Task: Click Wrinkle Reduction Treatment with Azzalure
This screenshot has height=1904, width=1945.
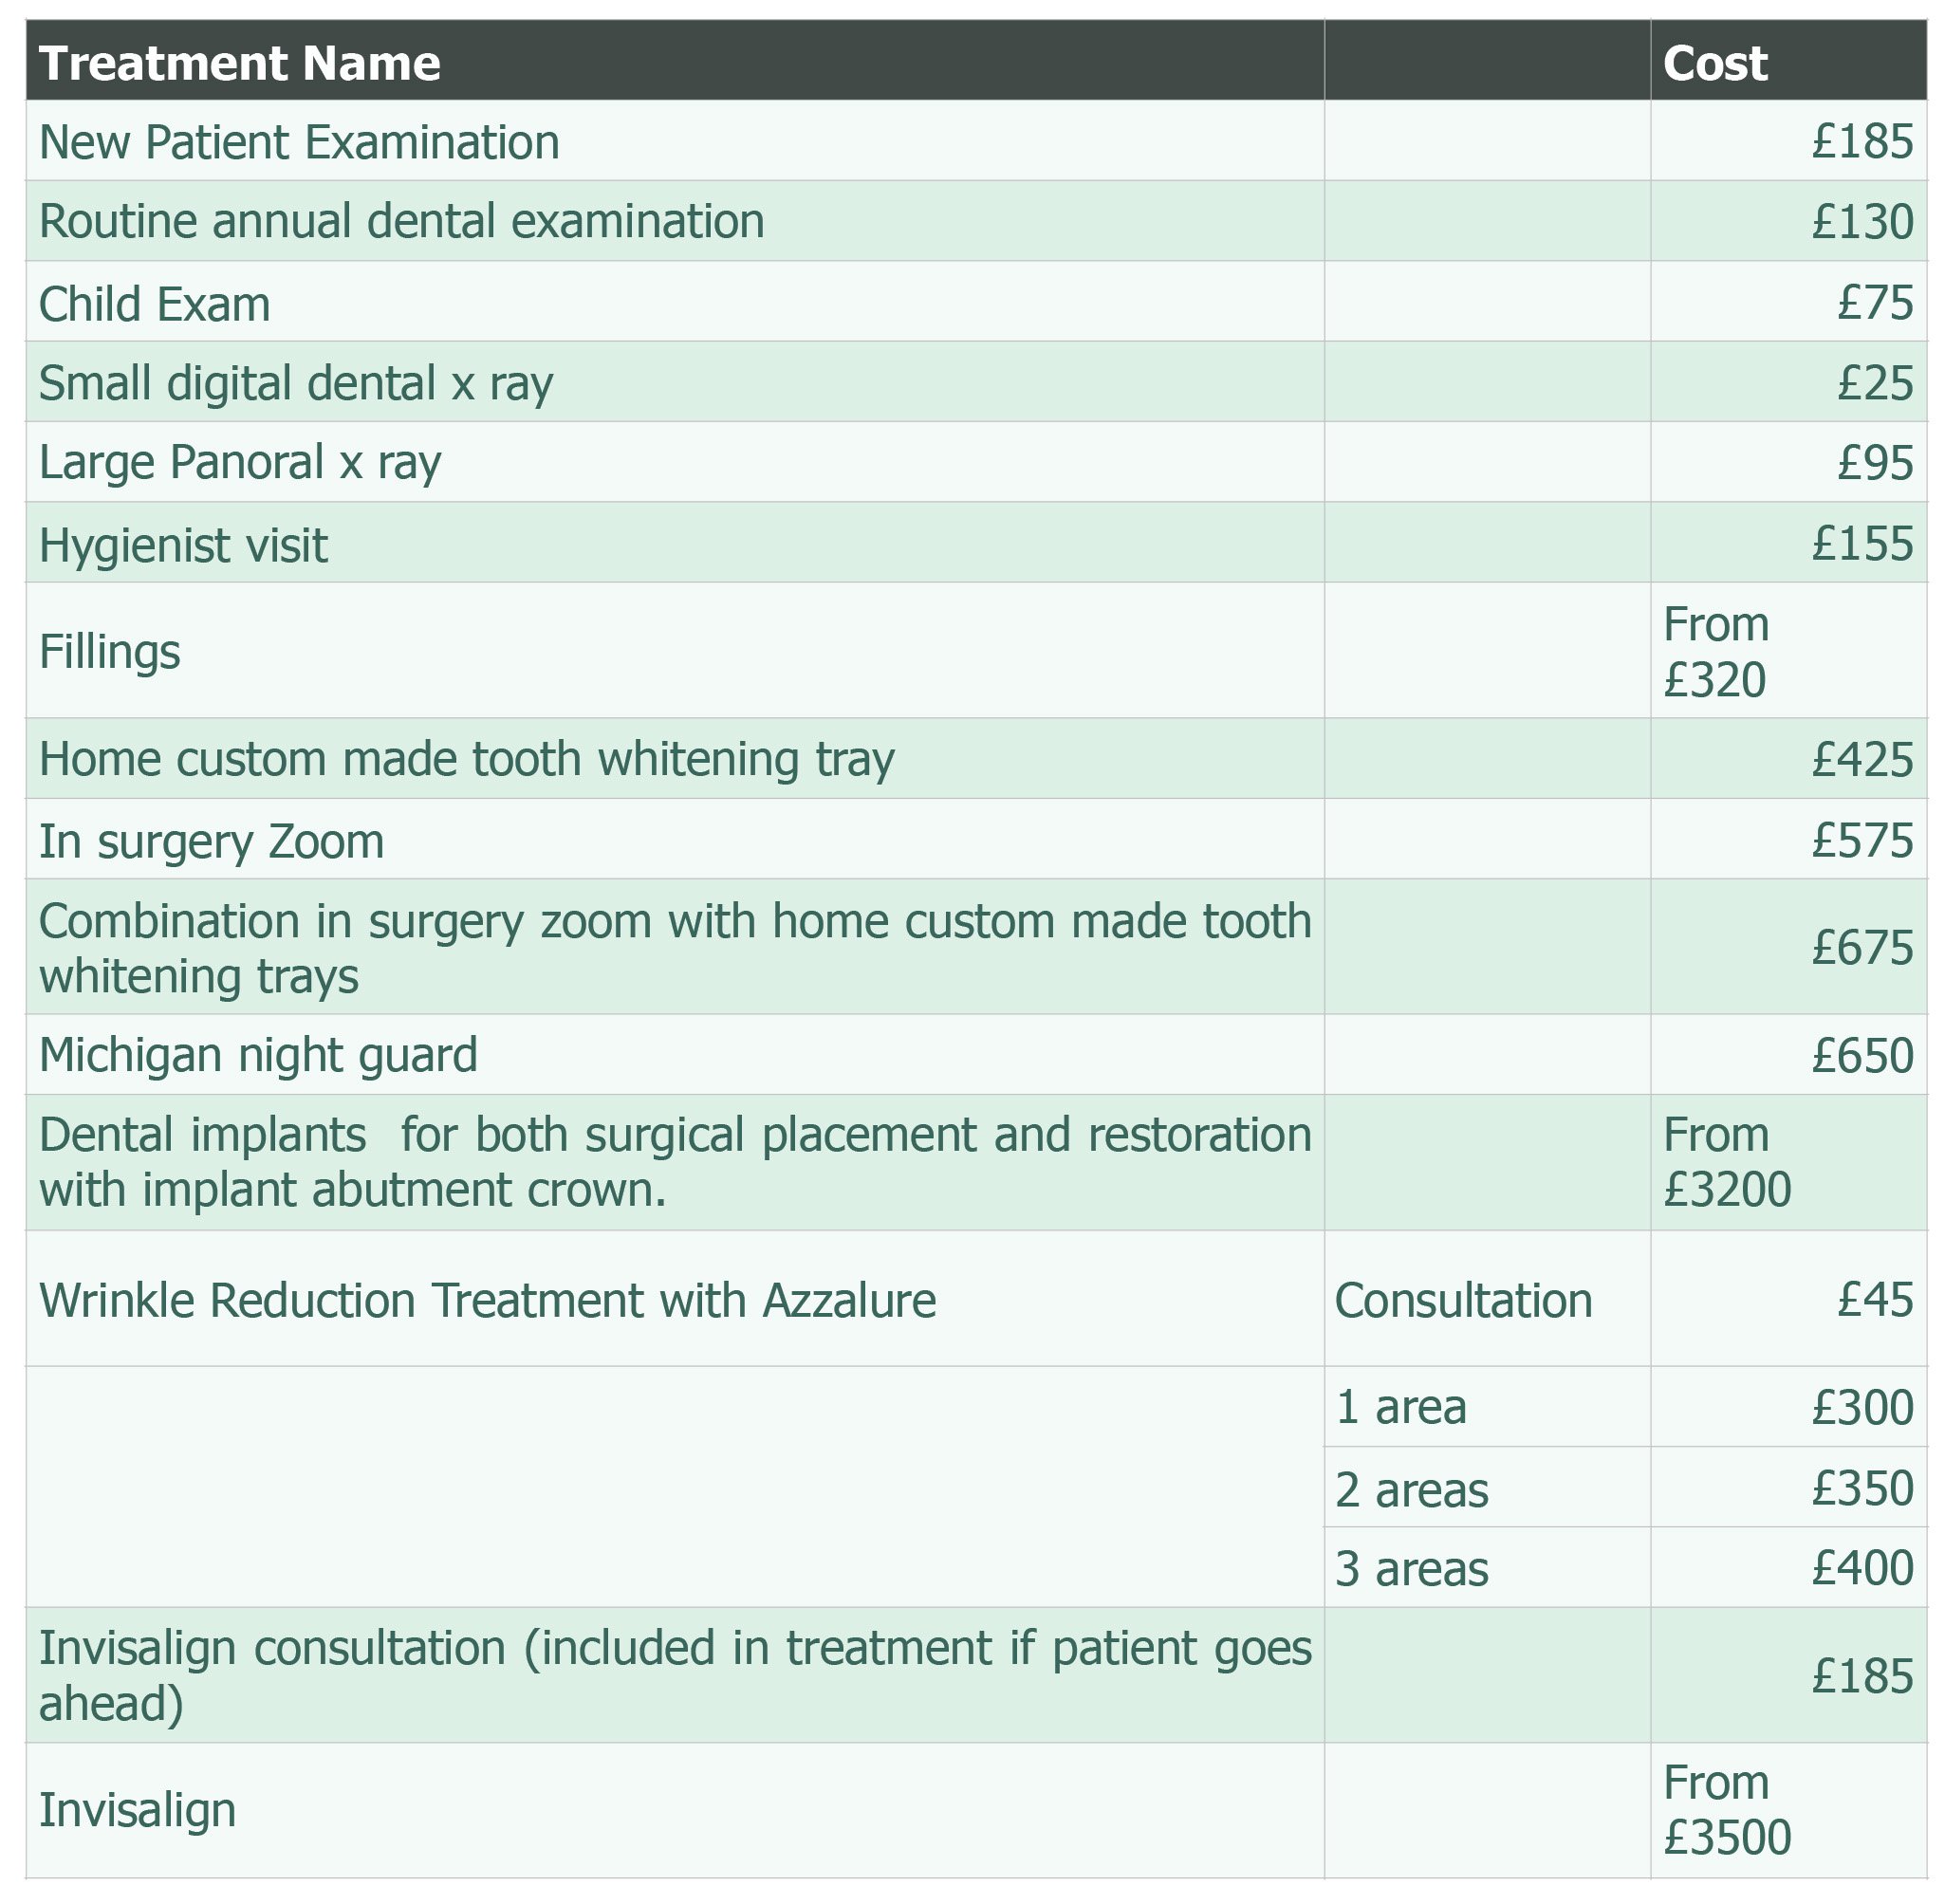Action: coord(487,1299)
